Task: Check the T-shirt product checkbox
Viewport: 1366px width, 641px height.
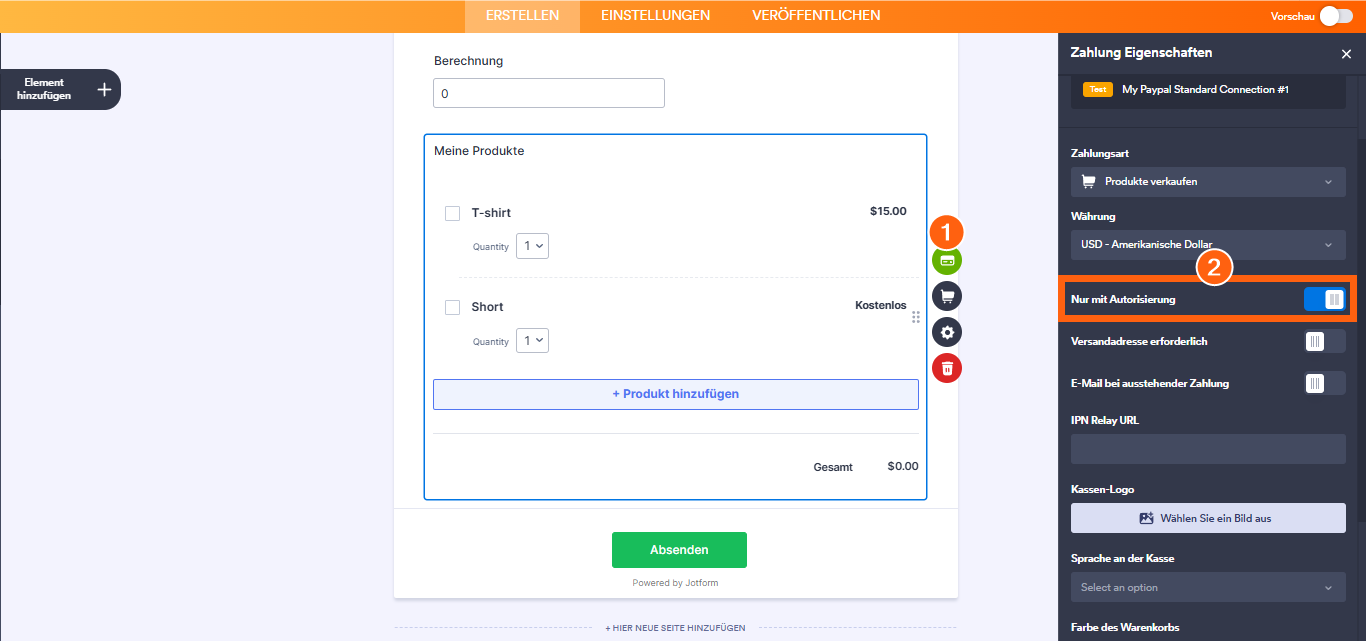Action: pos(452,213)
